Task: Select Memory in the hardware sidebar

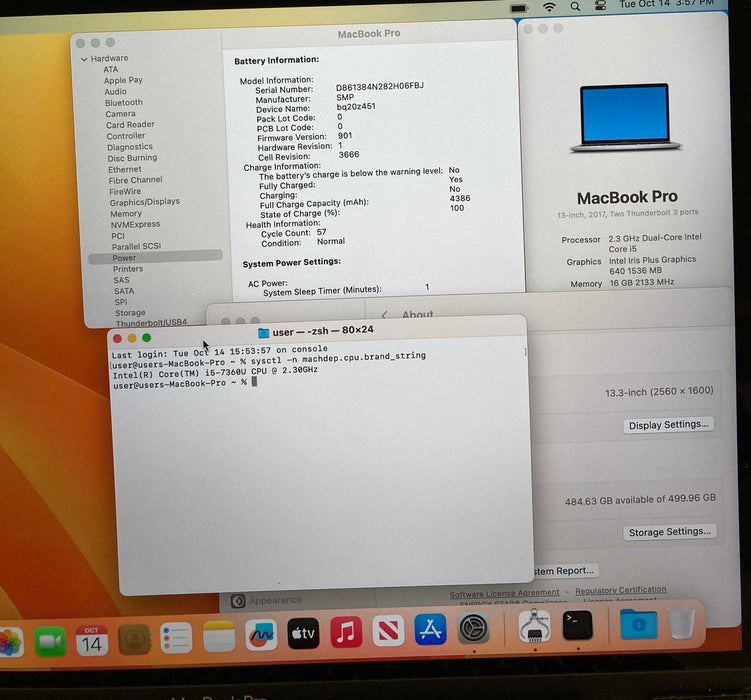Action: [126, 214]
